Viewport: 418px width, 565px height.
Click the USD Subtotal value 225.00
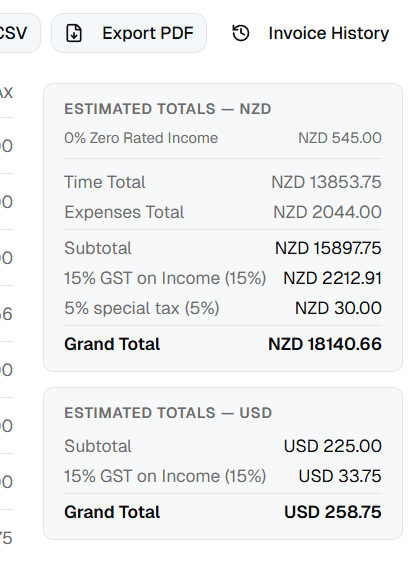(332, 446)
